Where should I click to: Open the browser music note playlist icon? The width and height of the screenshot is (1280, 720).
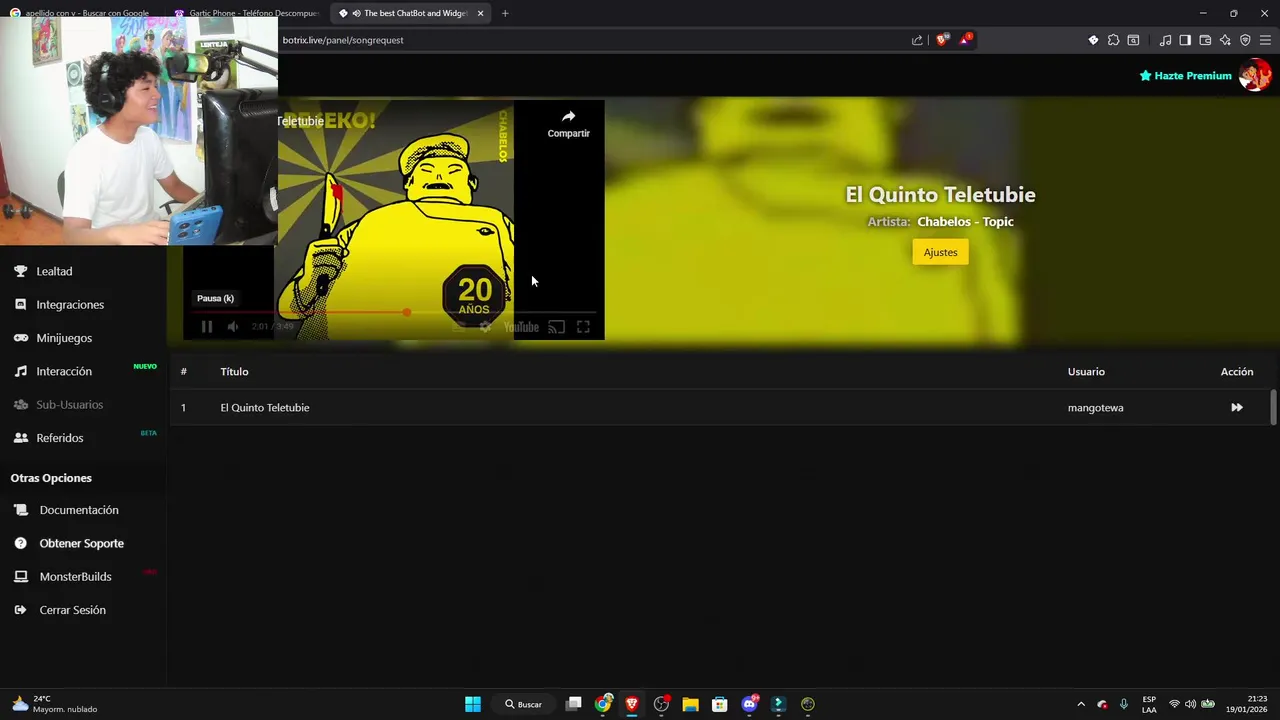tap(1165, 40)
